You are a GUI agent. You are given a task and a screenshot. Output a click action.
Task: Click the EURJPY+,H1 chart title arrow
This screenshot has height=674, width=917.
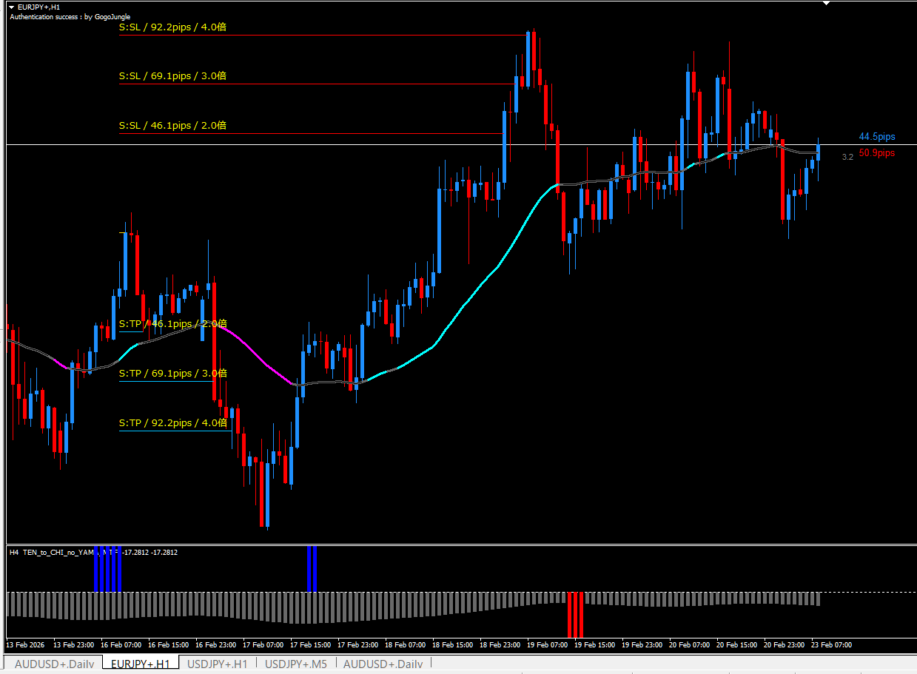click(x=11, y=7)
